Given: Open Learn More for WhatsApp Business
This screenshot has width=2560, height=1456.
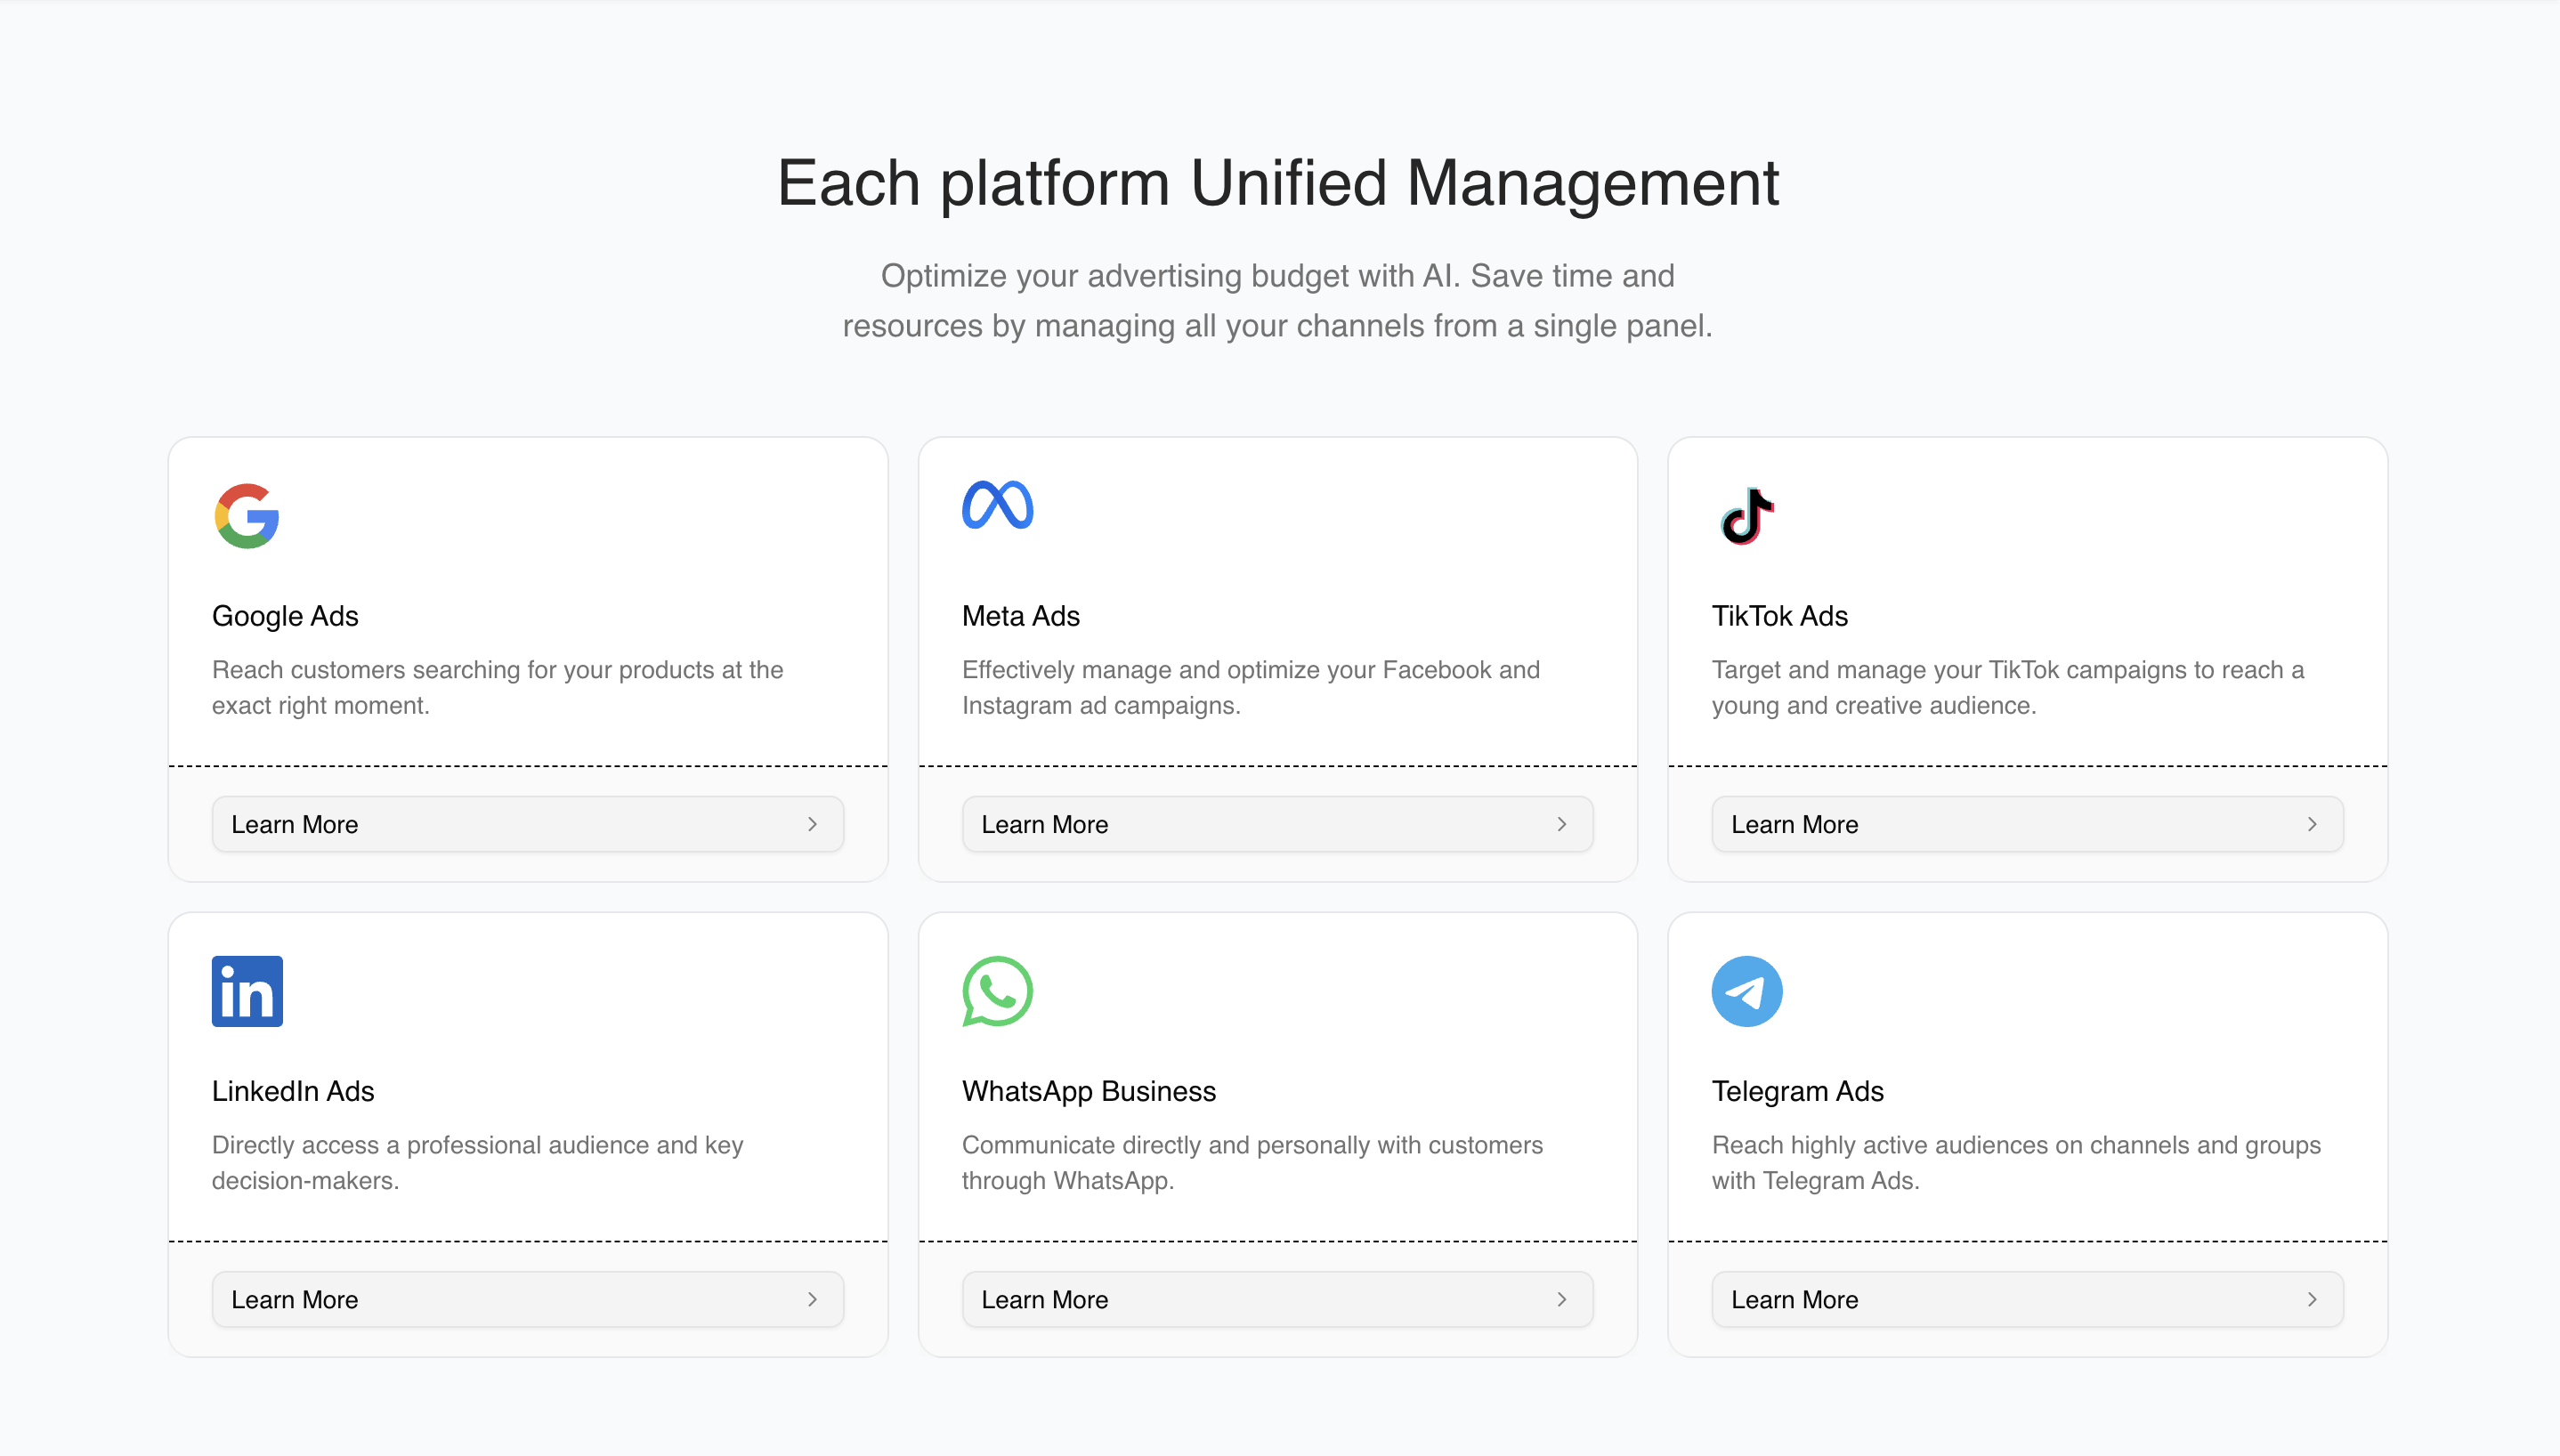Looking at the screenshot, I should [1277, 1299].
